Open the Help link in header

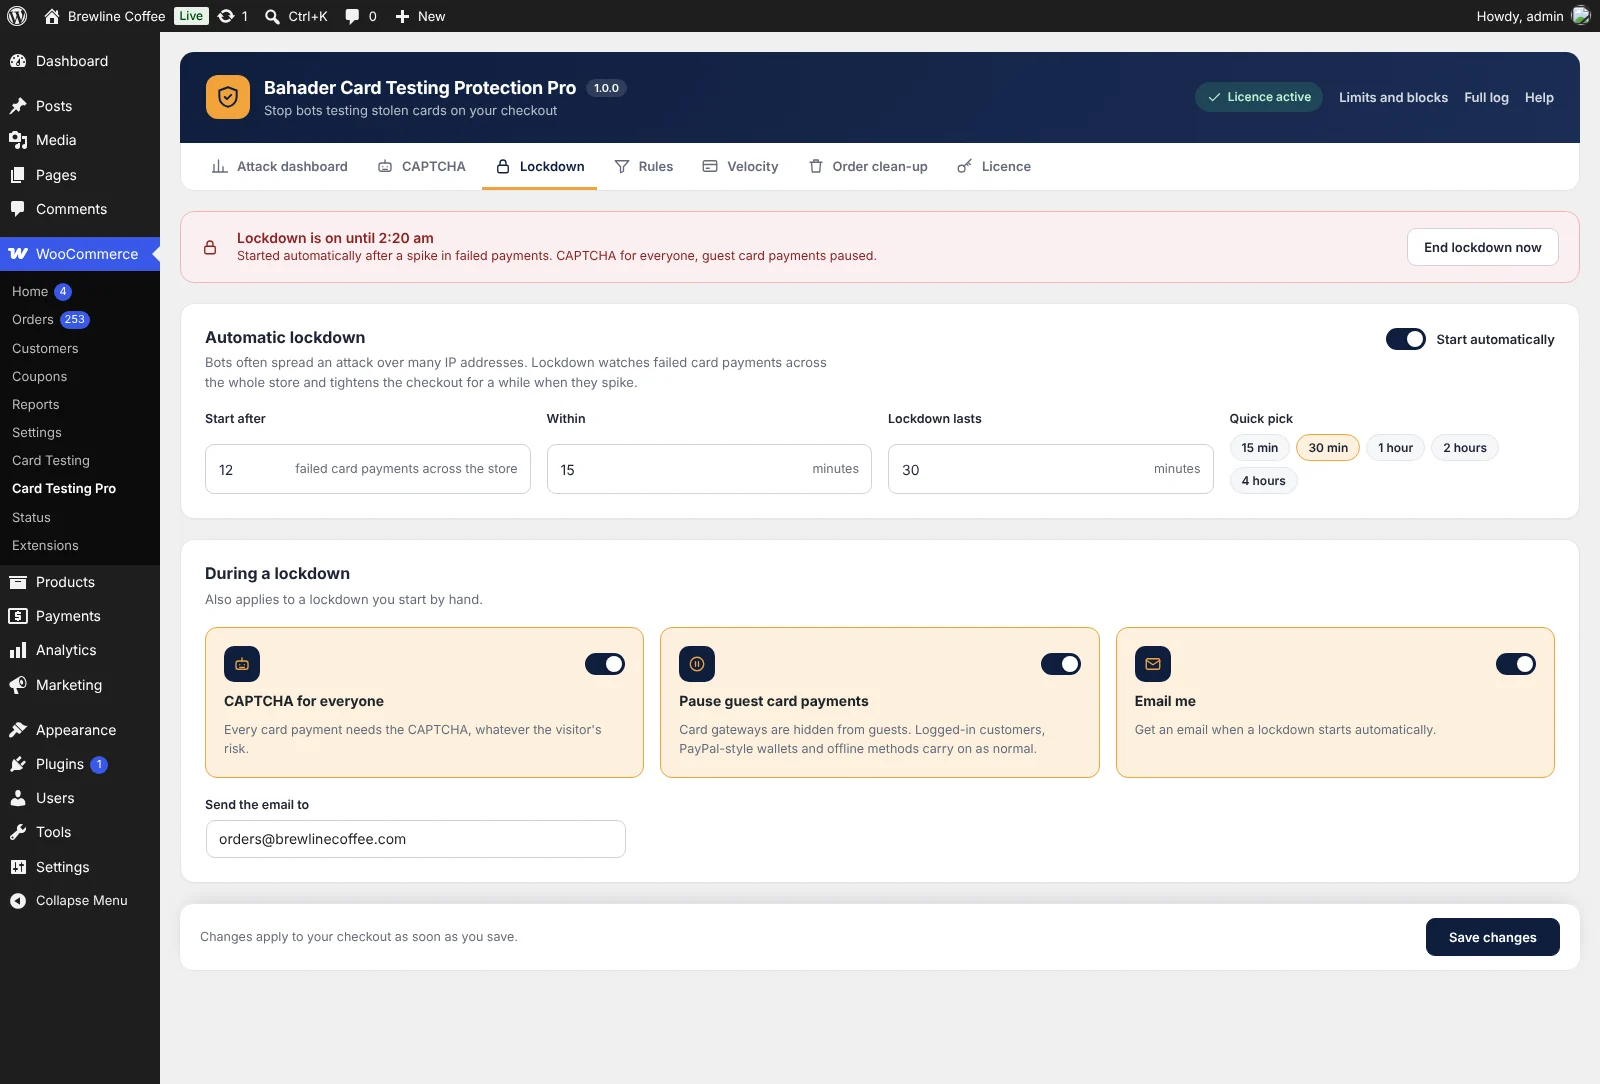pos(1539,98)
